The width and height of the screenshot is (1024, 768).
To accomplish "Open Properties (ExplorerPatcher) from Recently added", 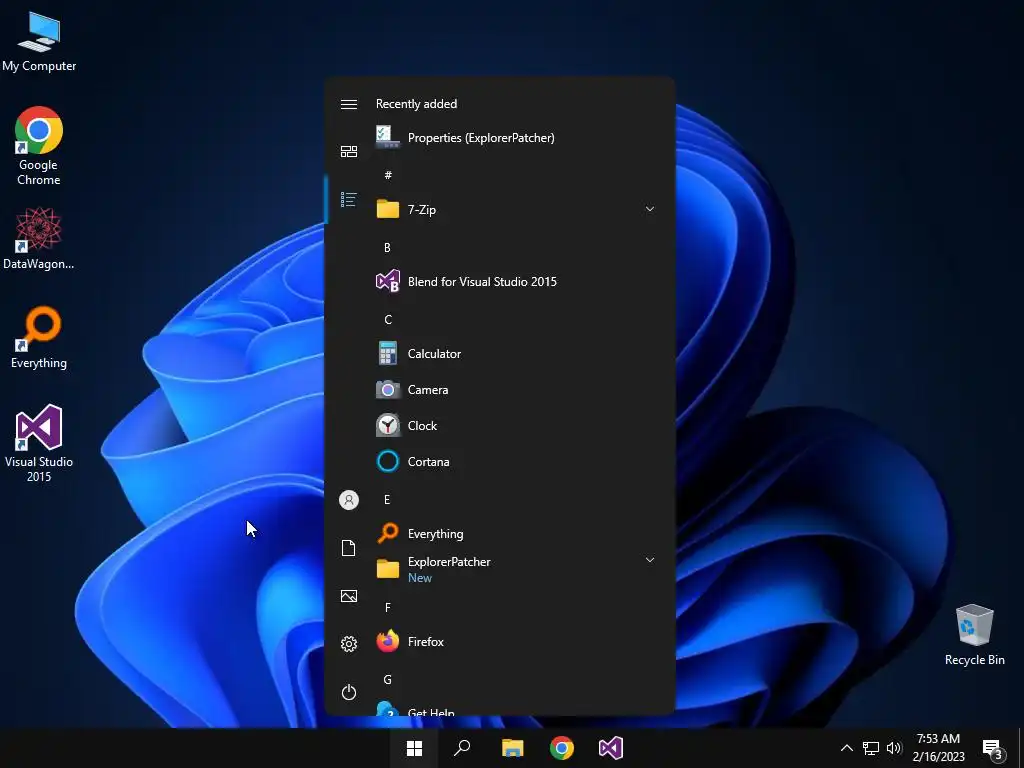I will tap(516, 138).
